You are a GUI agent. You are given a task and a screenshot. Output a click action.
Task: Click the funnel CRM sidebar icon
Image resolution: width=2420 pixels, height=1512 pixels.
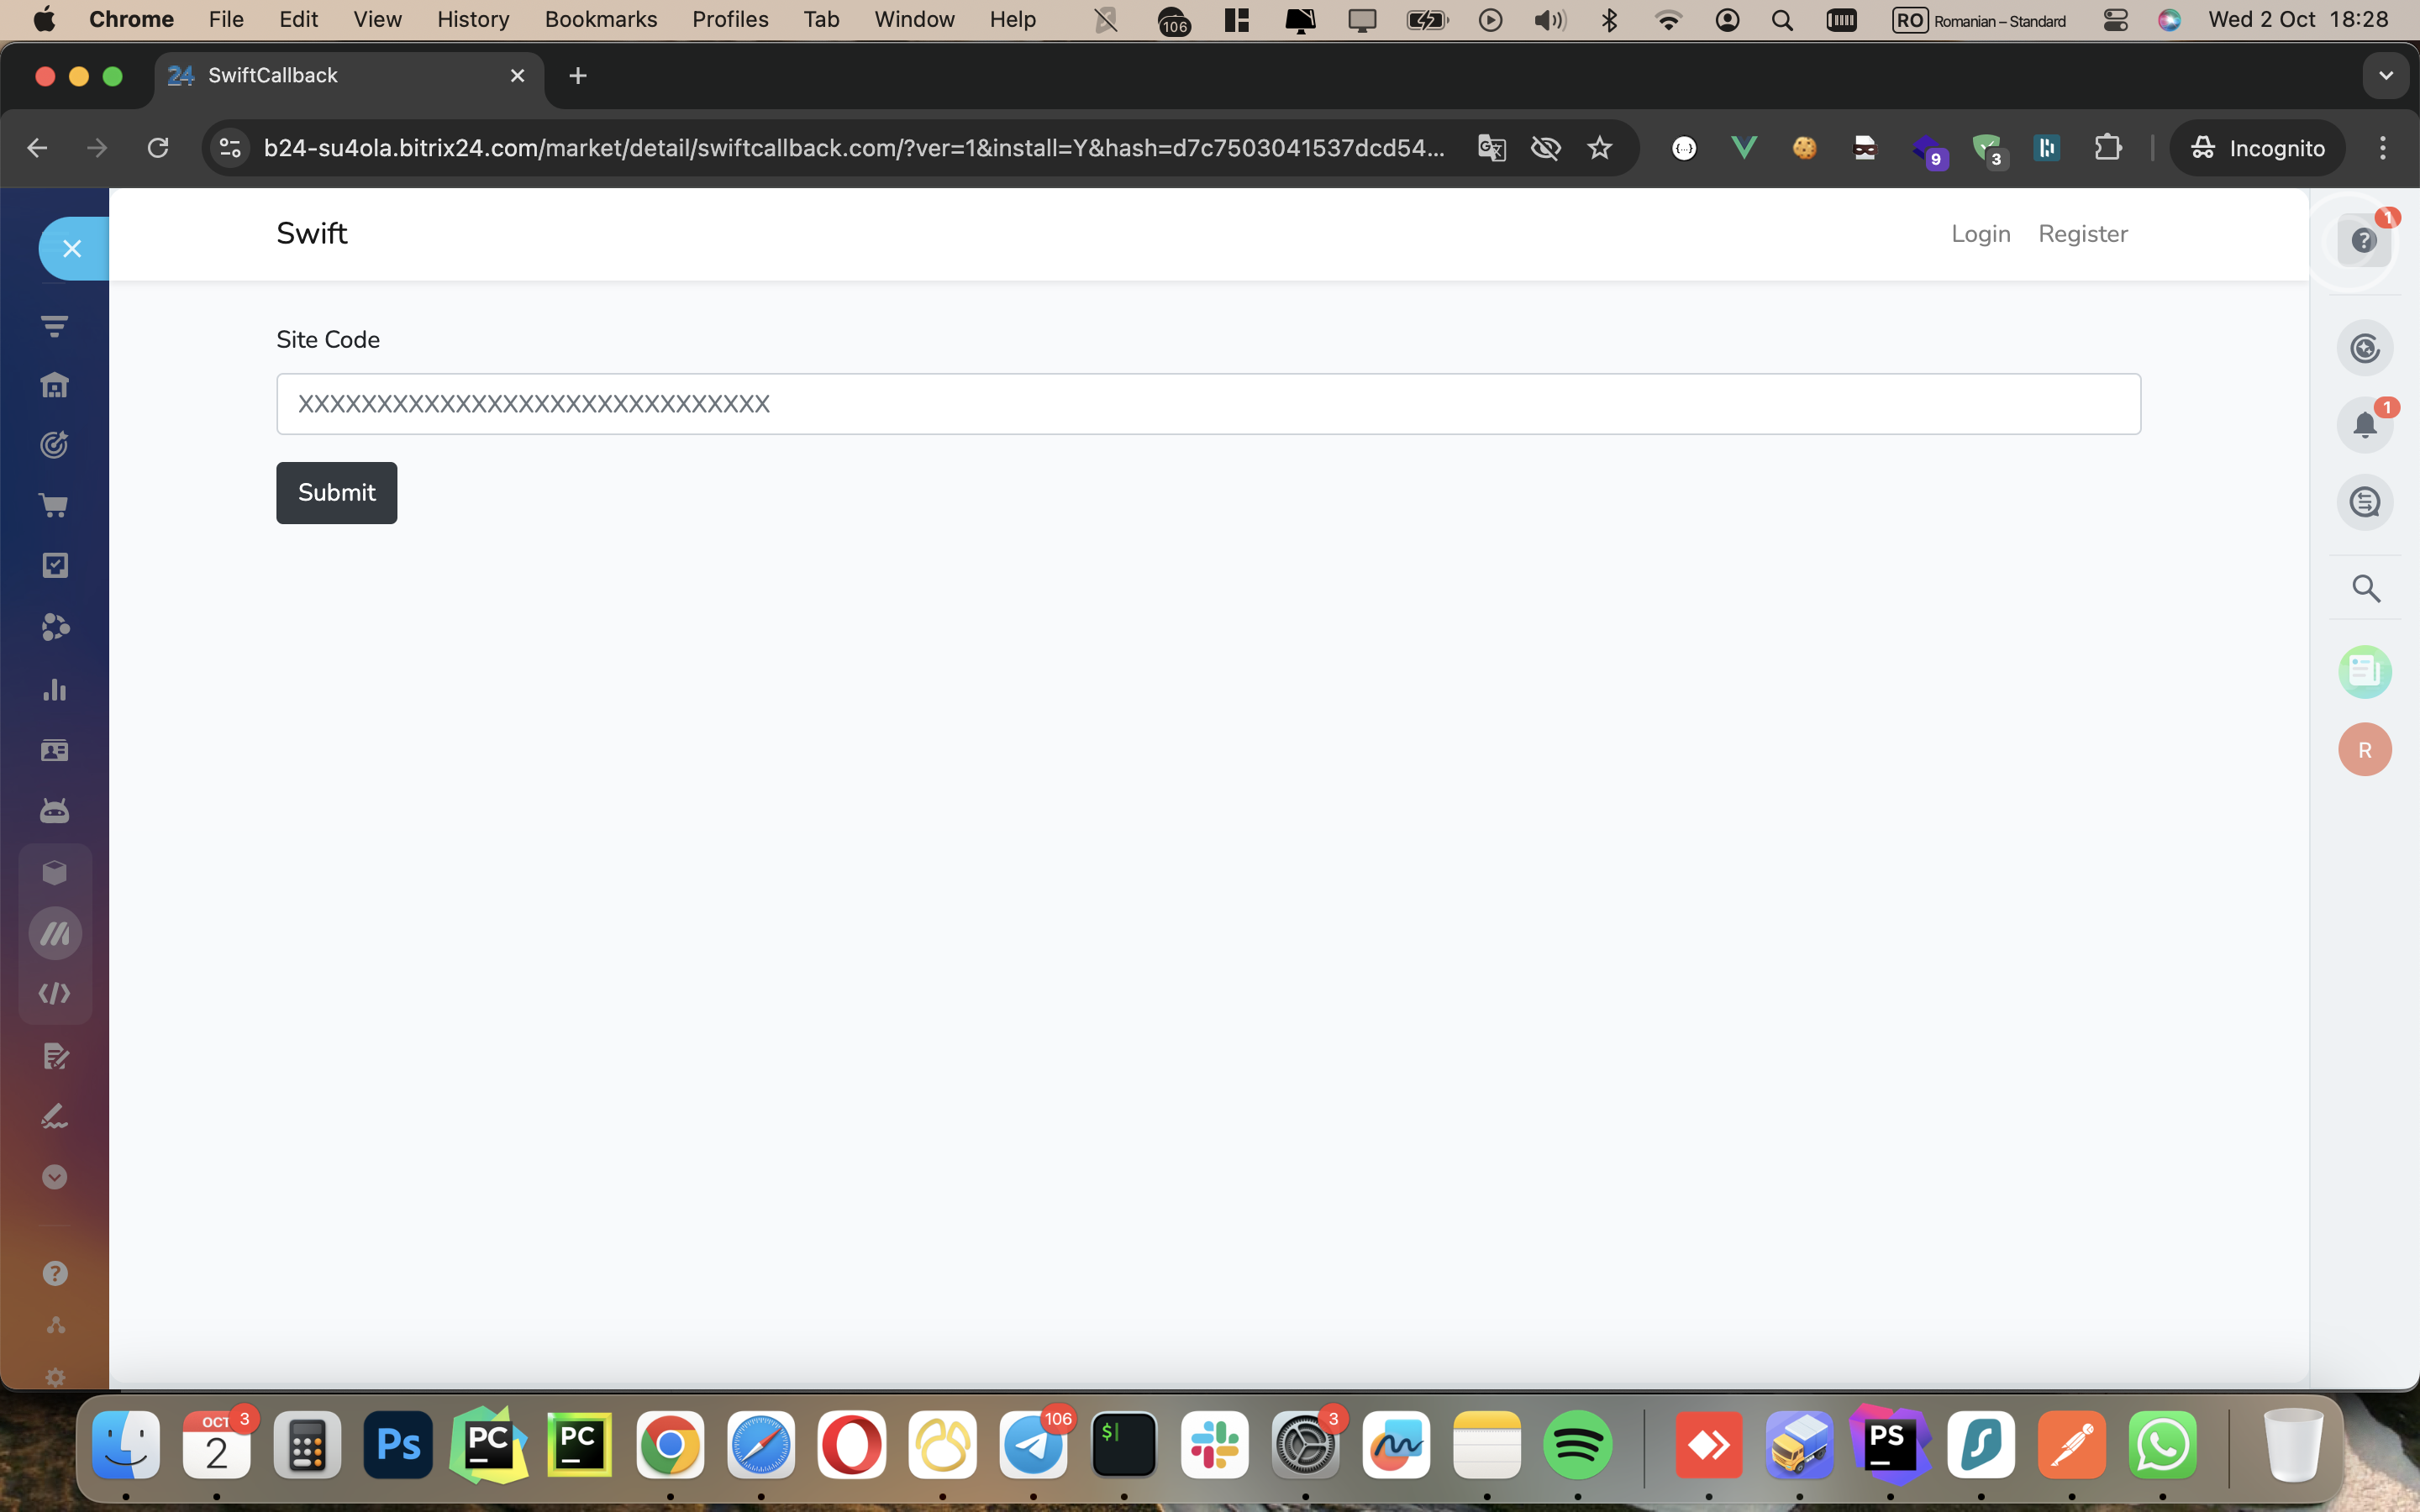click(x=54, y=326)
